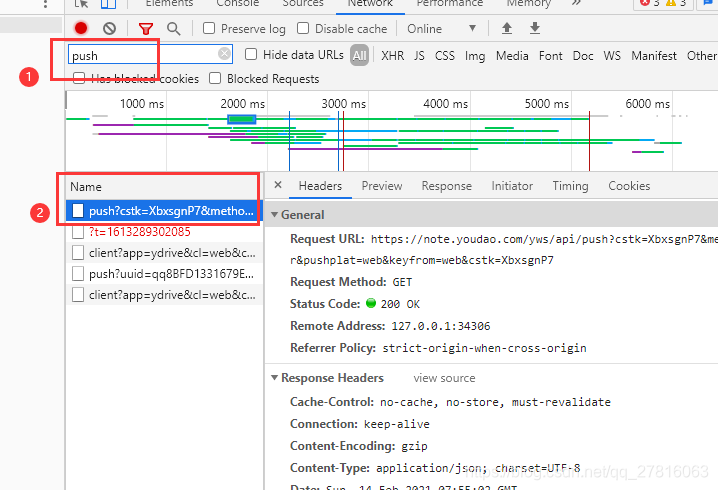The width and height of the screenshot is (718, 490).
Task: Collapse the Response Headers section
Action: (x=275, y=378)
